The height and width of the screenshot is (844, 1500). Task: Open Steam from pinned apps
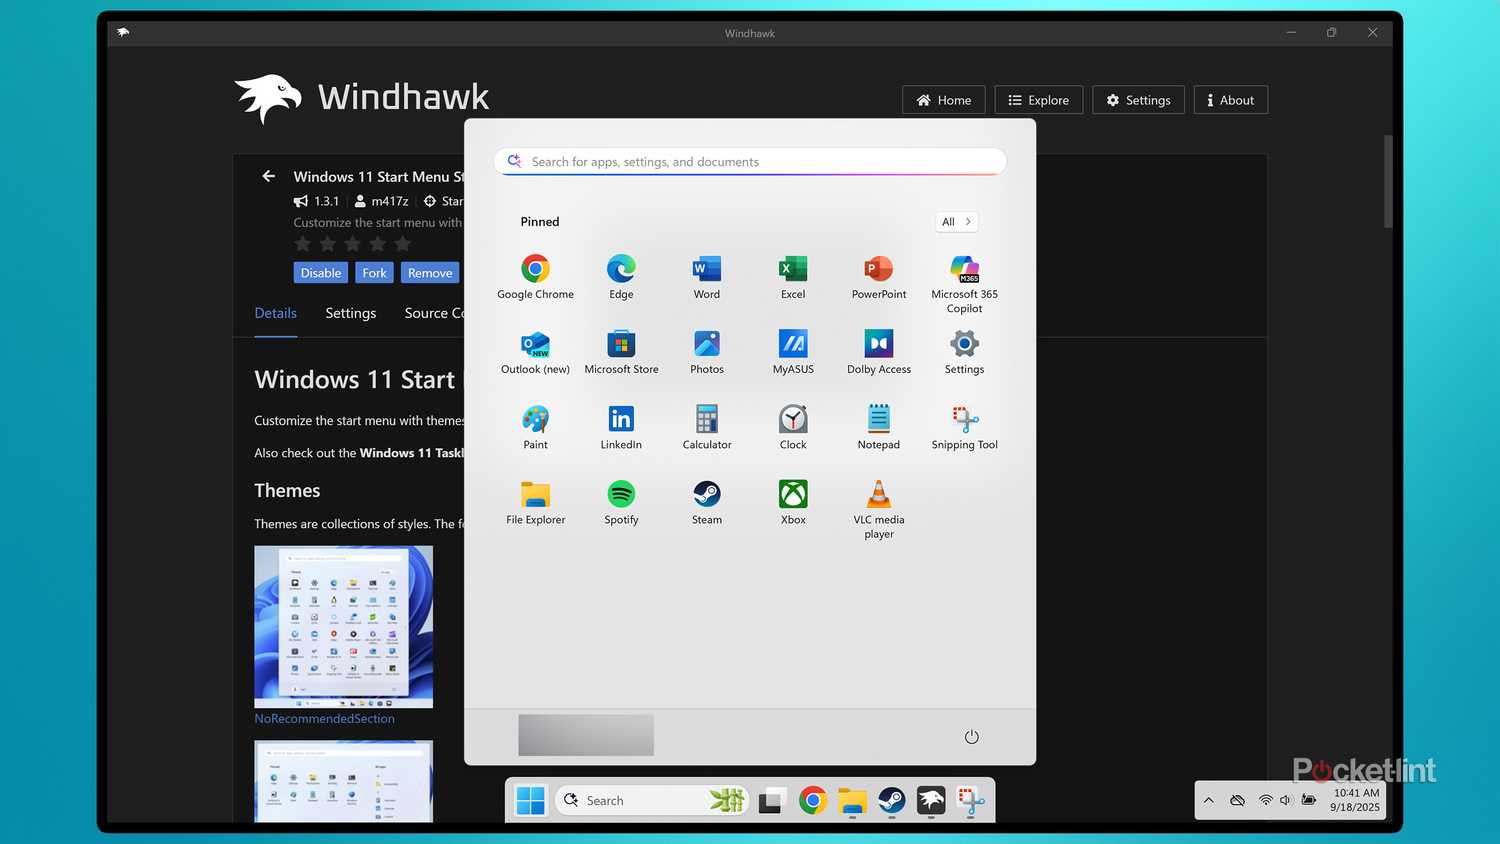[x=707, y=502]
